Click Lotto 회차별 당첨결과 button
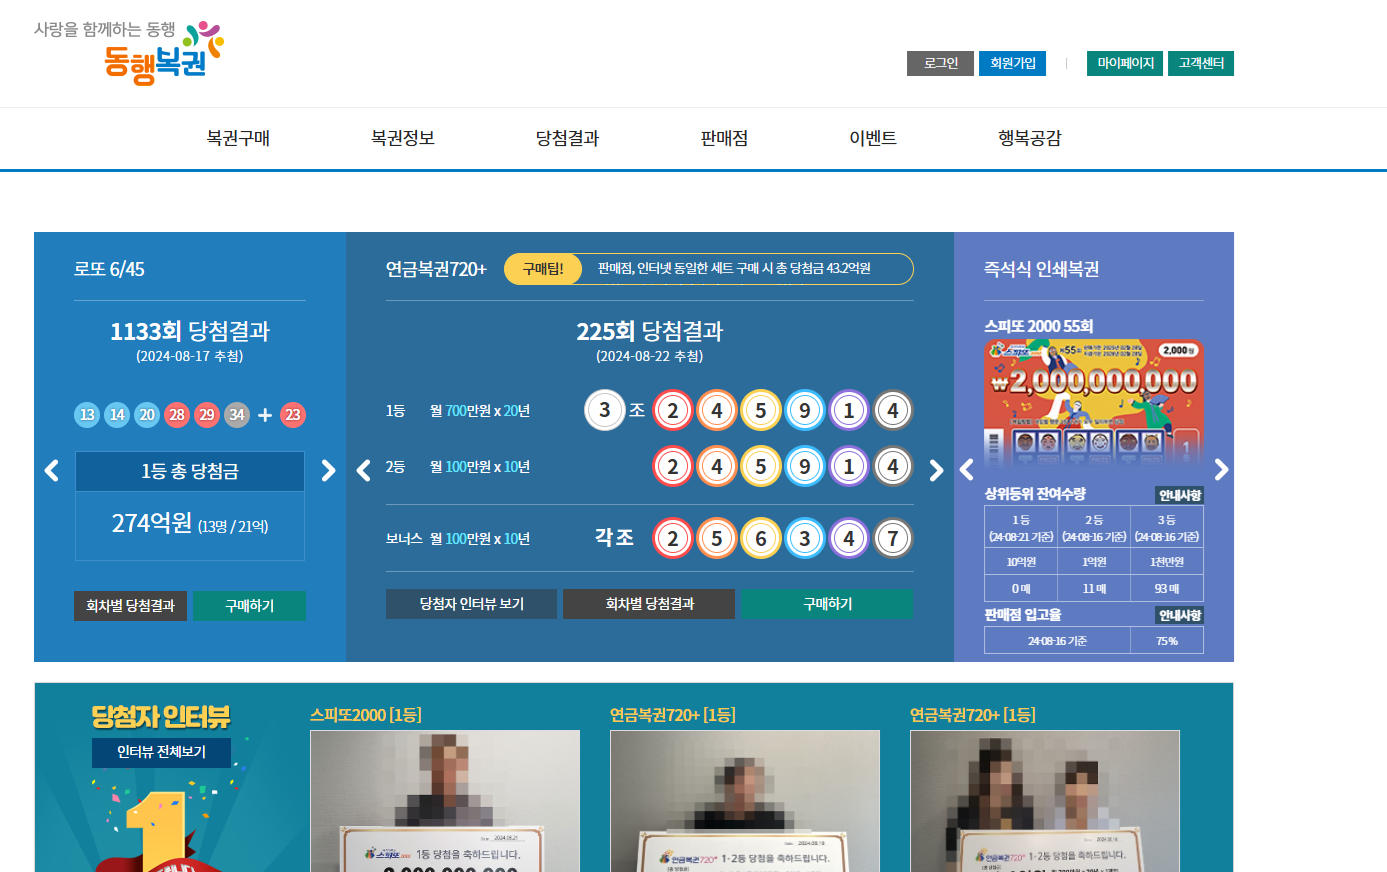 [x=130, y=606]
